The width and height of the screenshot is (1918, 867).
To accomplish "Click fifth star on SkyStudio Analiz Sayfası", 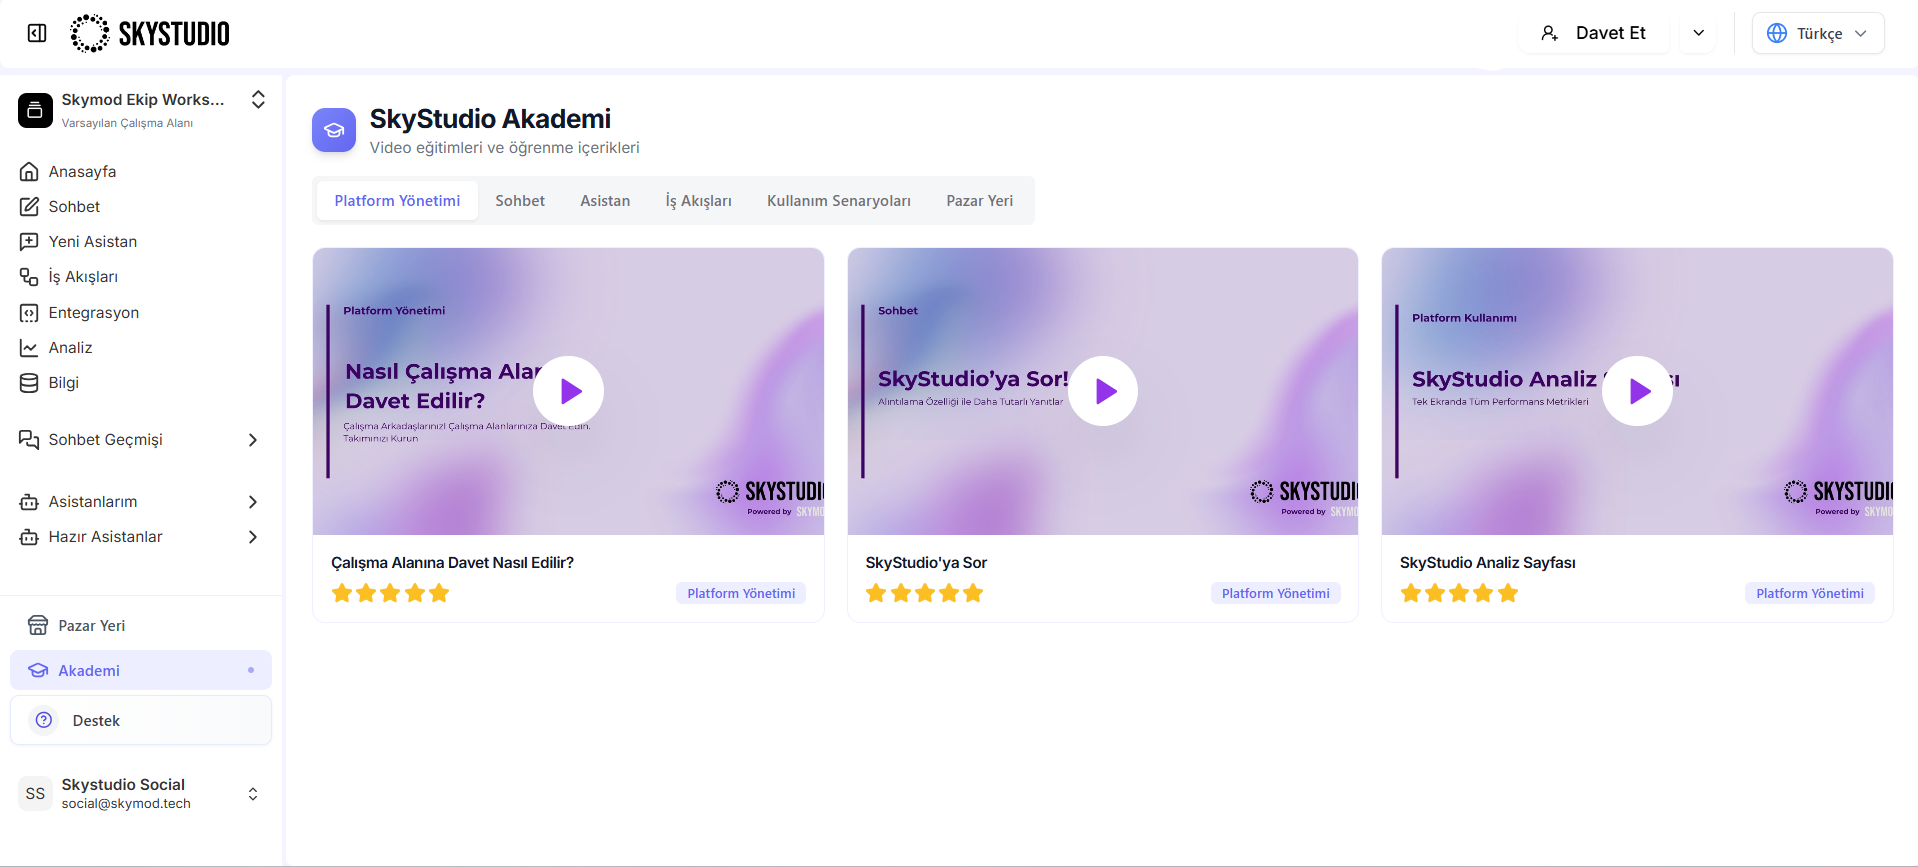I will (x=1508, y=593).
